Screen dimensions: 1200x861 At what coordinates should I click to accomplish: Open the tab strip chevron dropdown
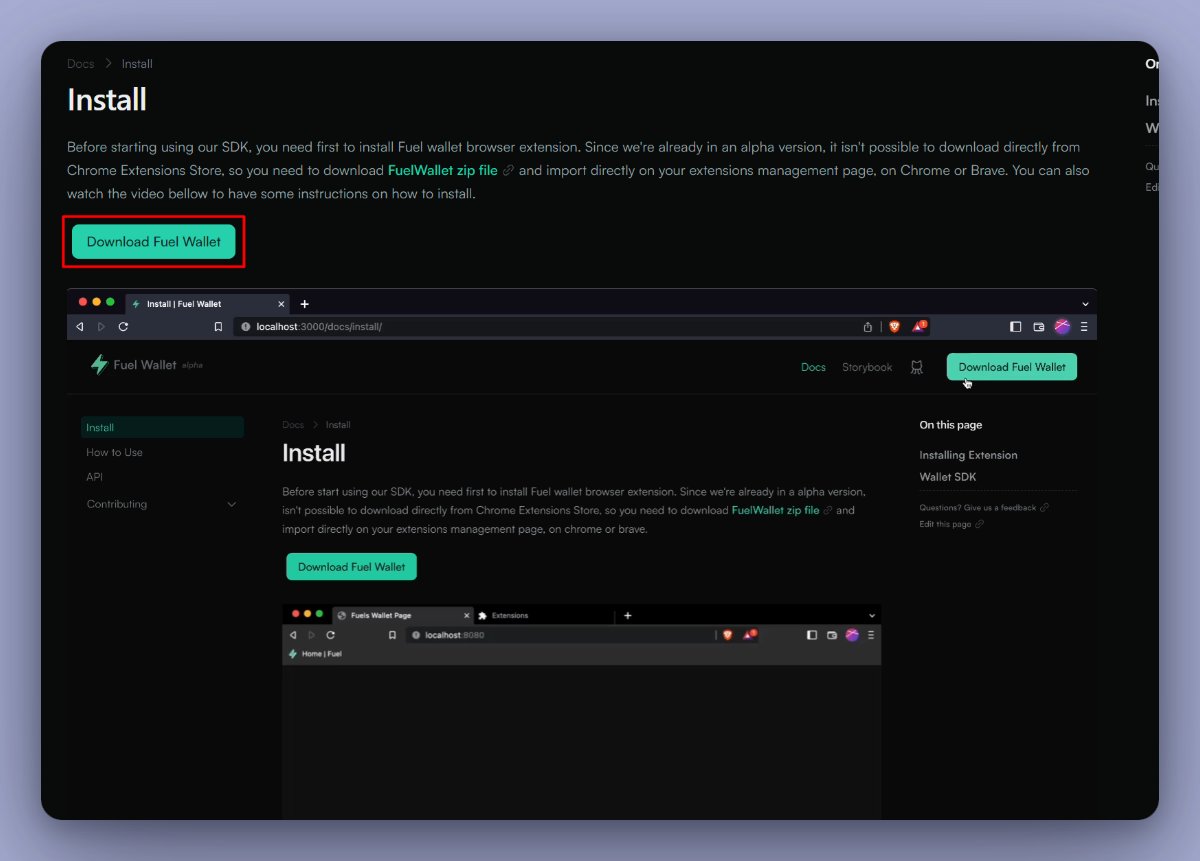click(x=1085, y=303)
